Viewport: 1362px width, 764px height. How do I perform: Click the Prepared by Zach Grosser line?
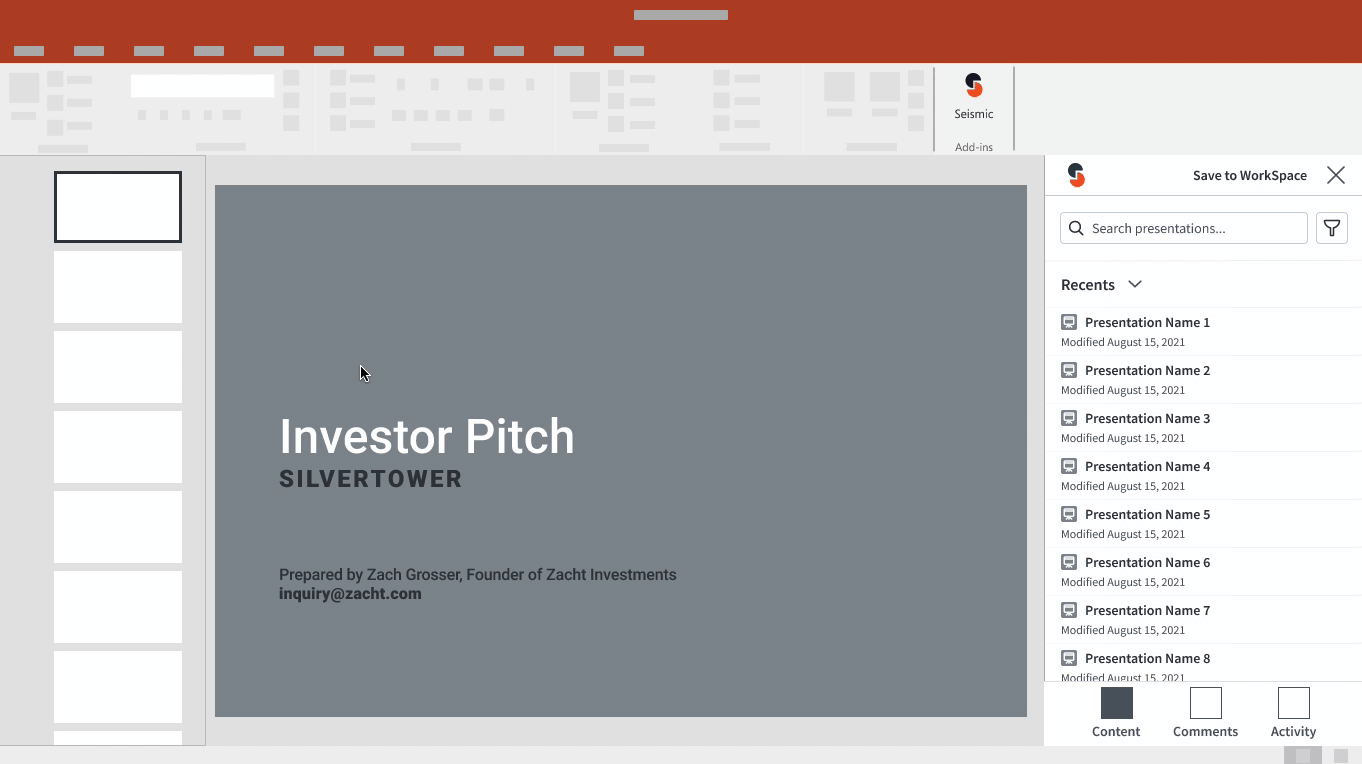coord(478,575)
